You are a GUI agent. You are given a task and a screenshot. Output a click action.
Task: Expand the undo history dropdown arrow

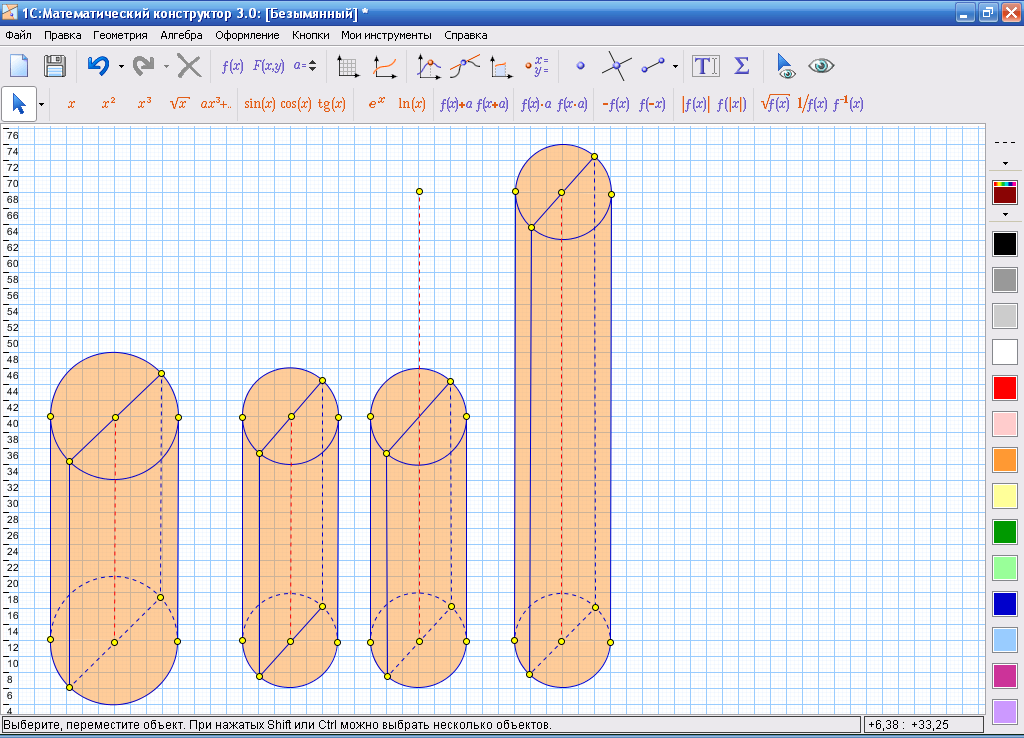[121, 66]
